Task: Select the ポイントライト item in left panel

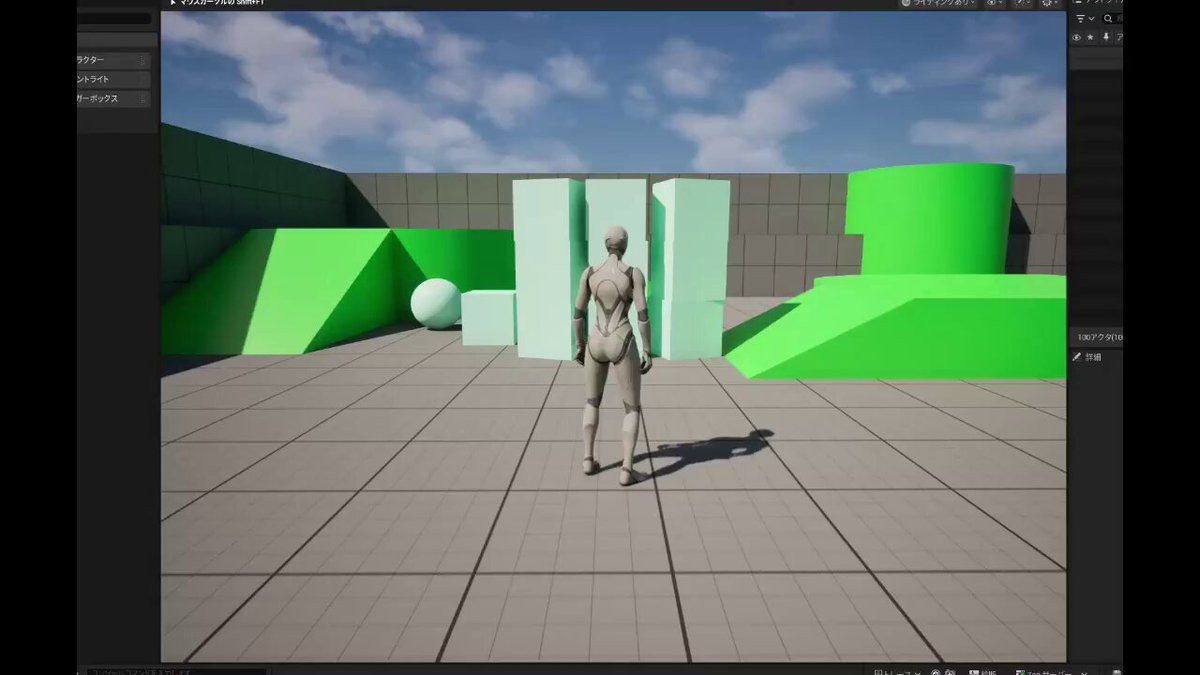Action: pos(114,79)
